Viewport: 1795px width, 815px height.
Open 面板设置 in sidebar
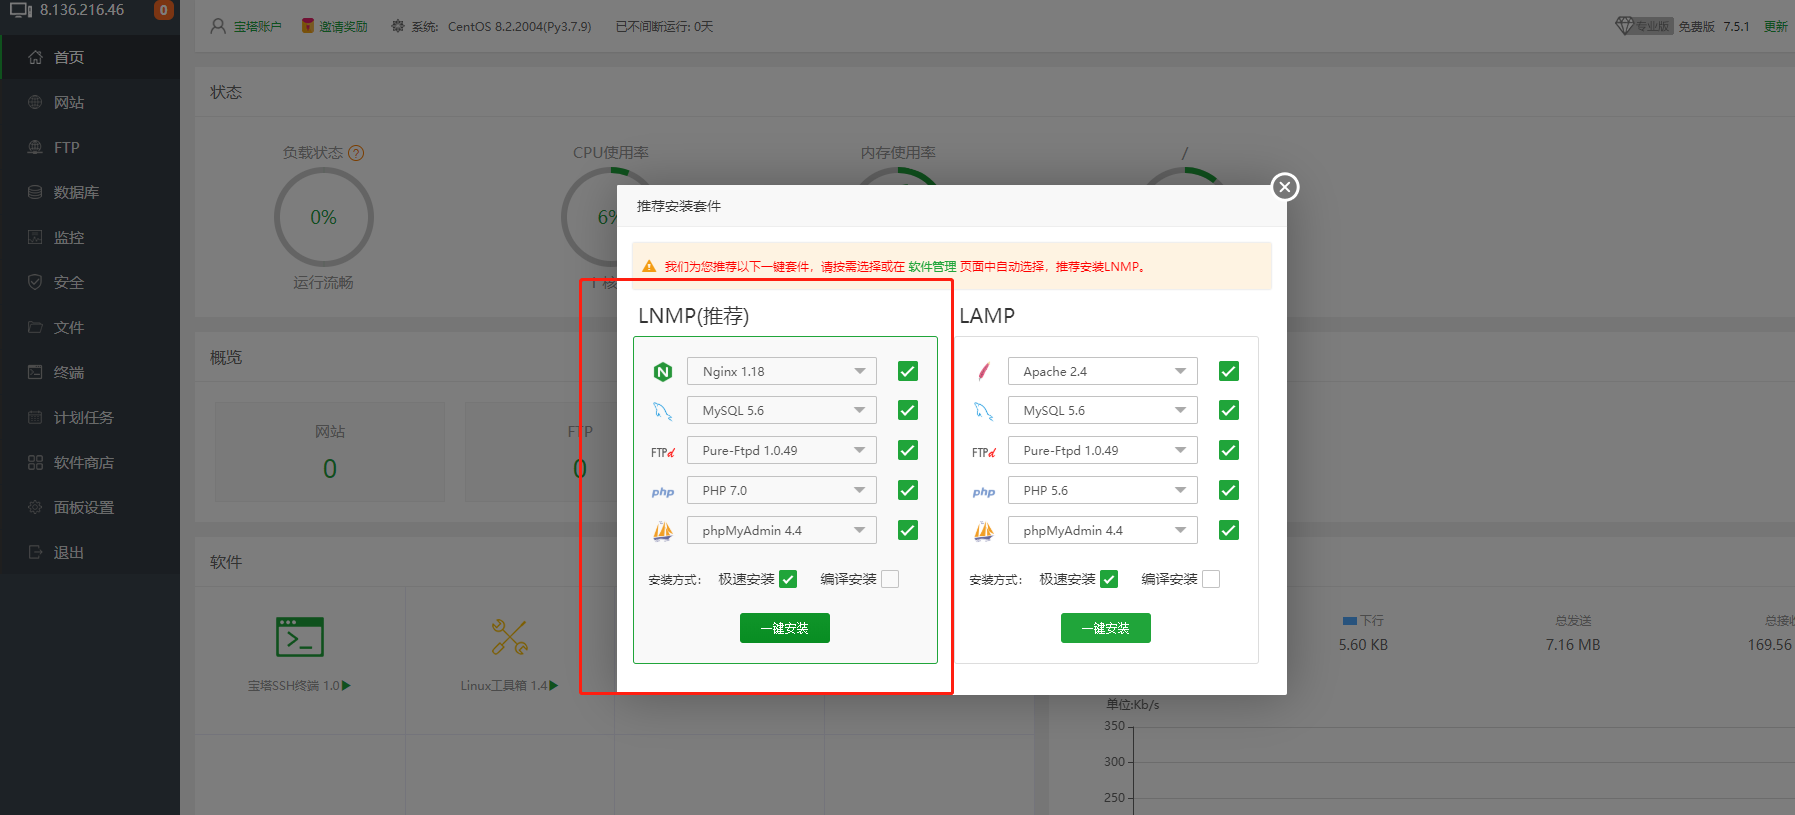coord(90,507)
